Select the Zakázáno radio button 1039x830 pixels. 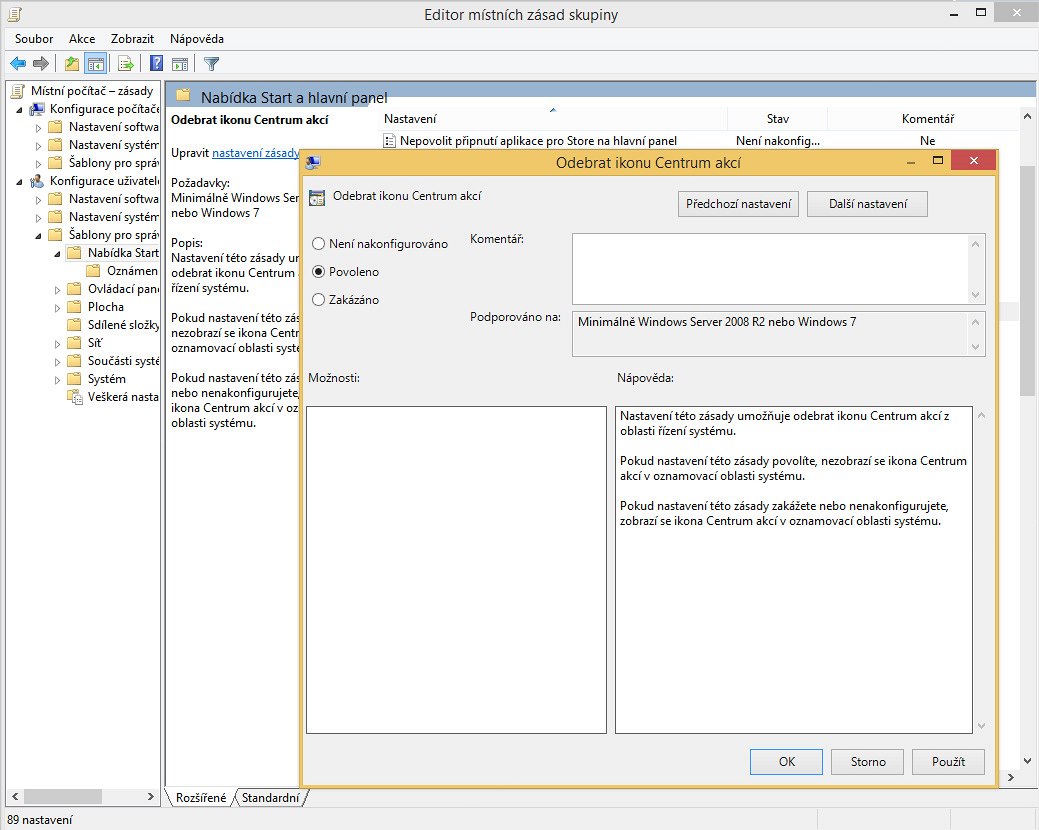pyautogui.click(x=318, y=299)
